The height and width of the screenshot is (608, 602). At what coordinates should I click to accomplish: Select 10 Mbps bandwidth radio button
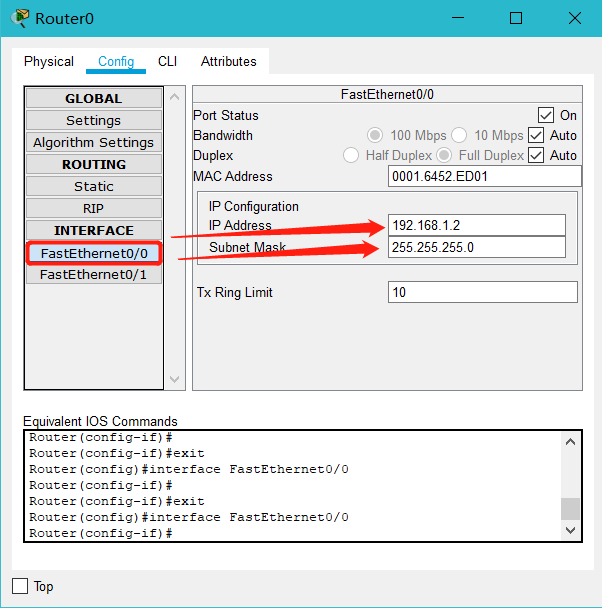coord(459,135)
